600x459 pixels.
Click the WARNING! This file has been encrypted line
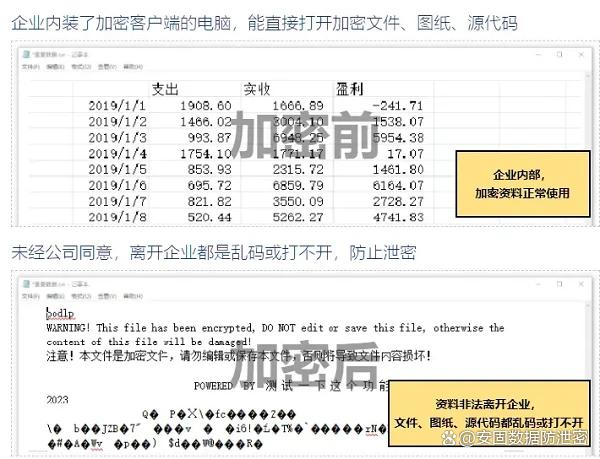(275, 328)
